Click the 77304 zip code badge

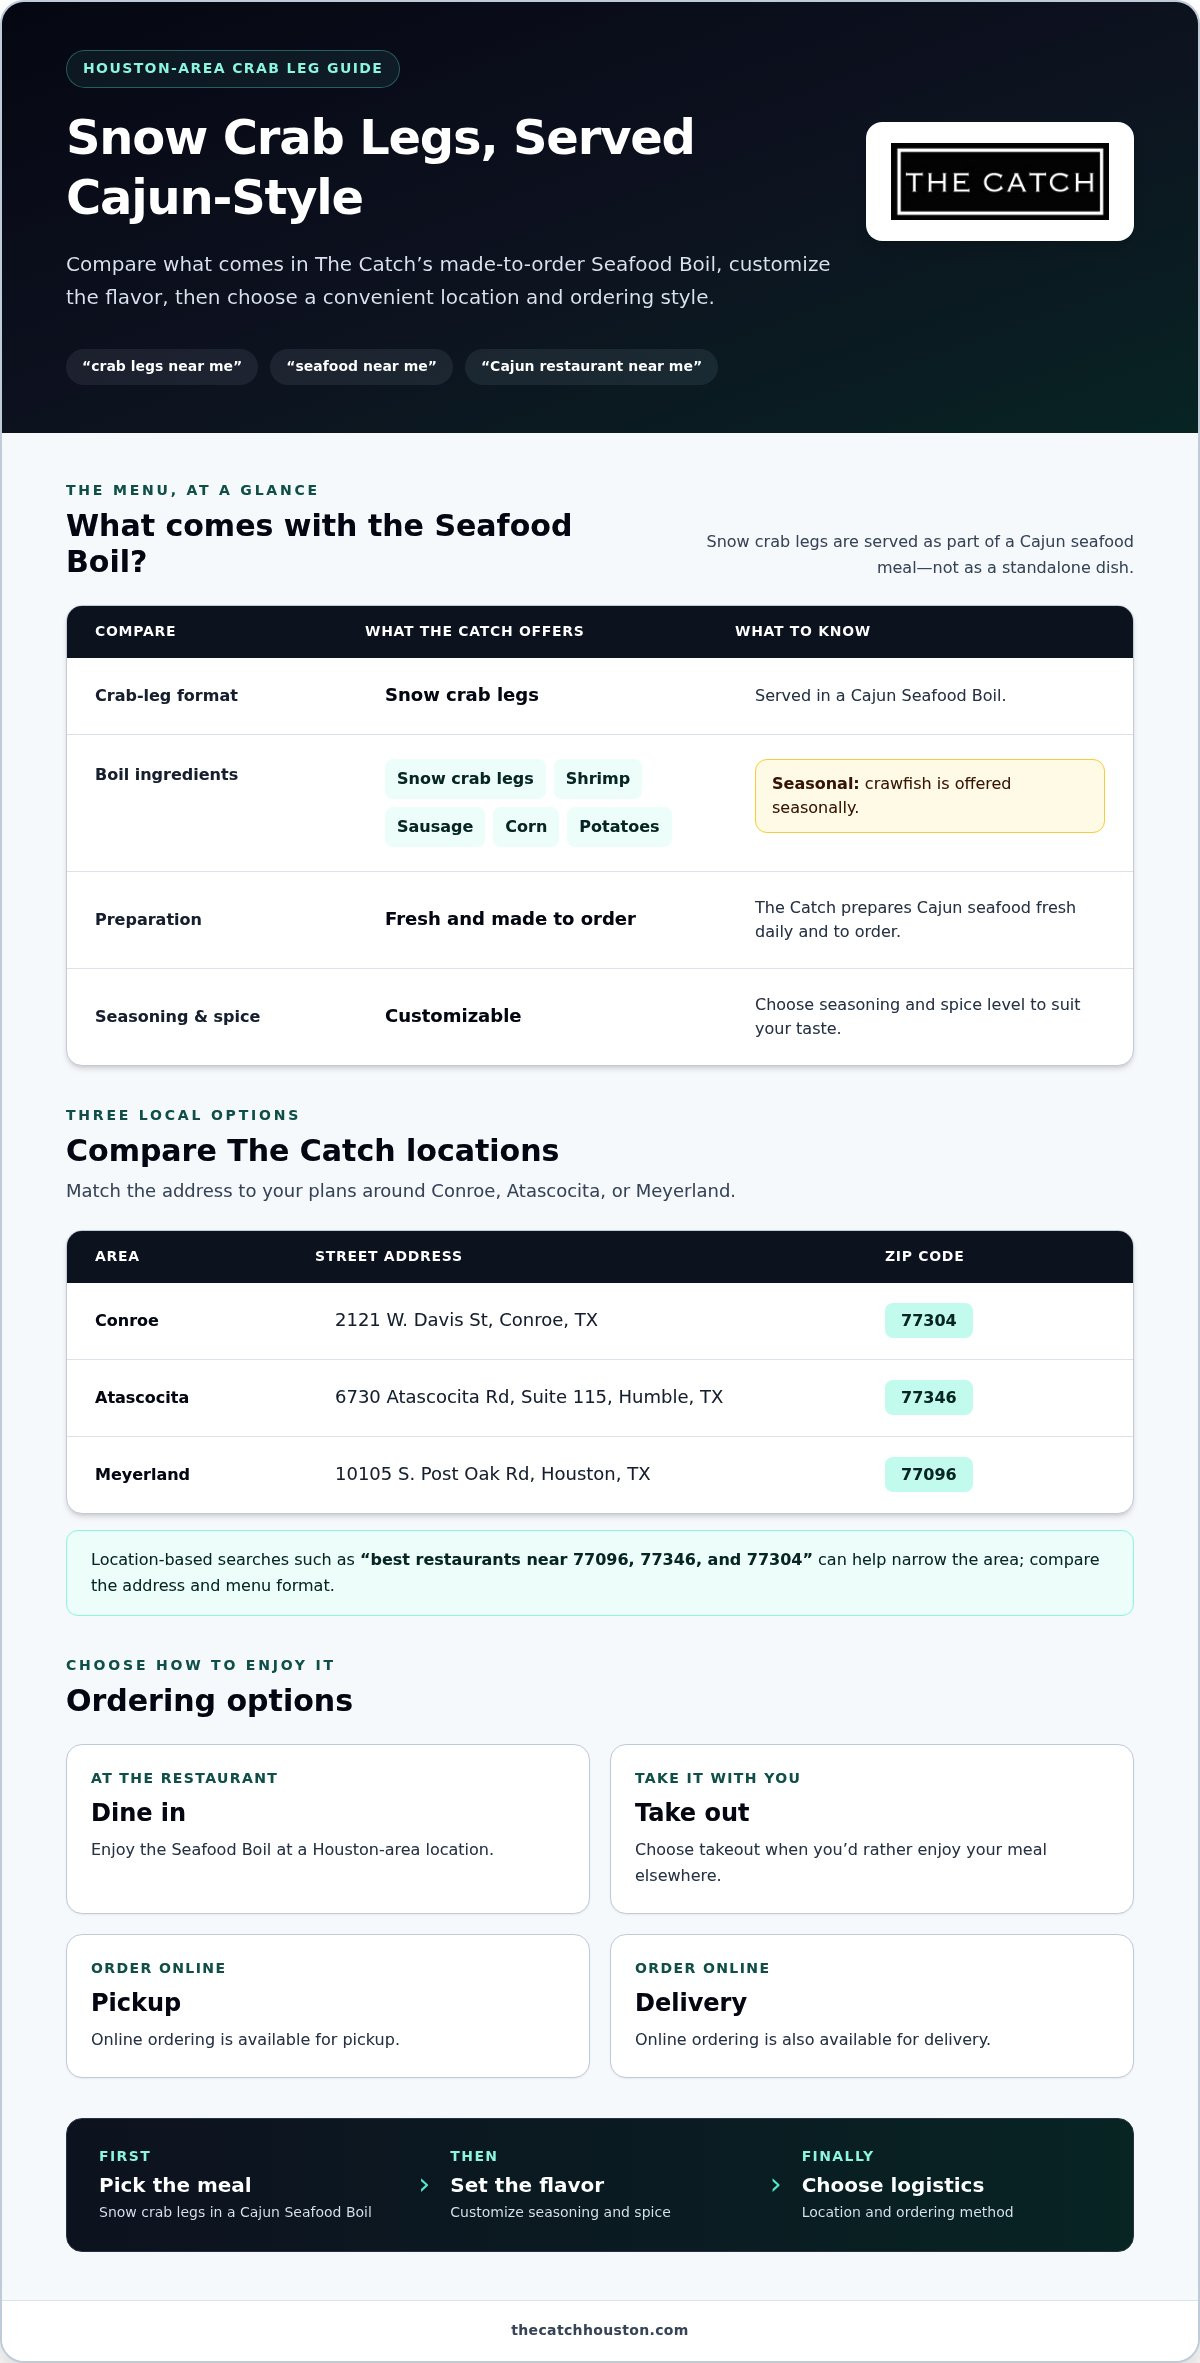tap(929, 1320)
